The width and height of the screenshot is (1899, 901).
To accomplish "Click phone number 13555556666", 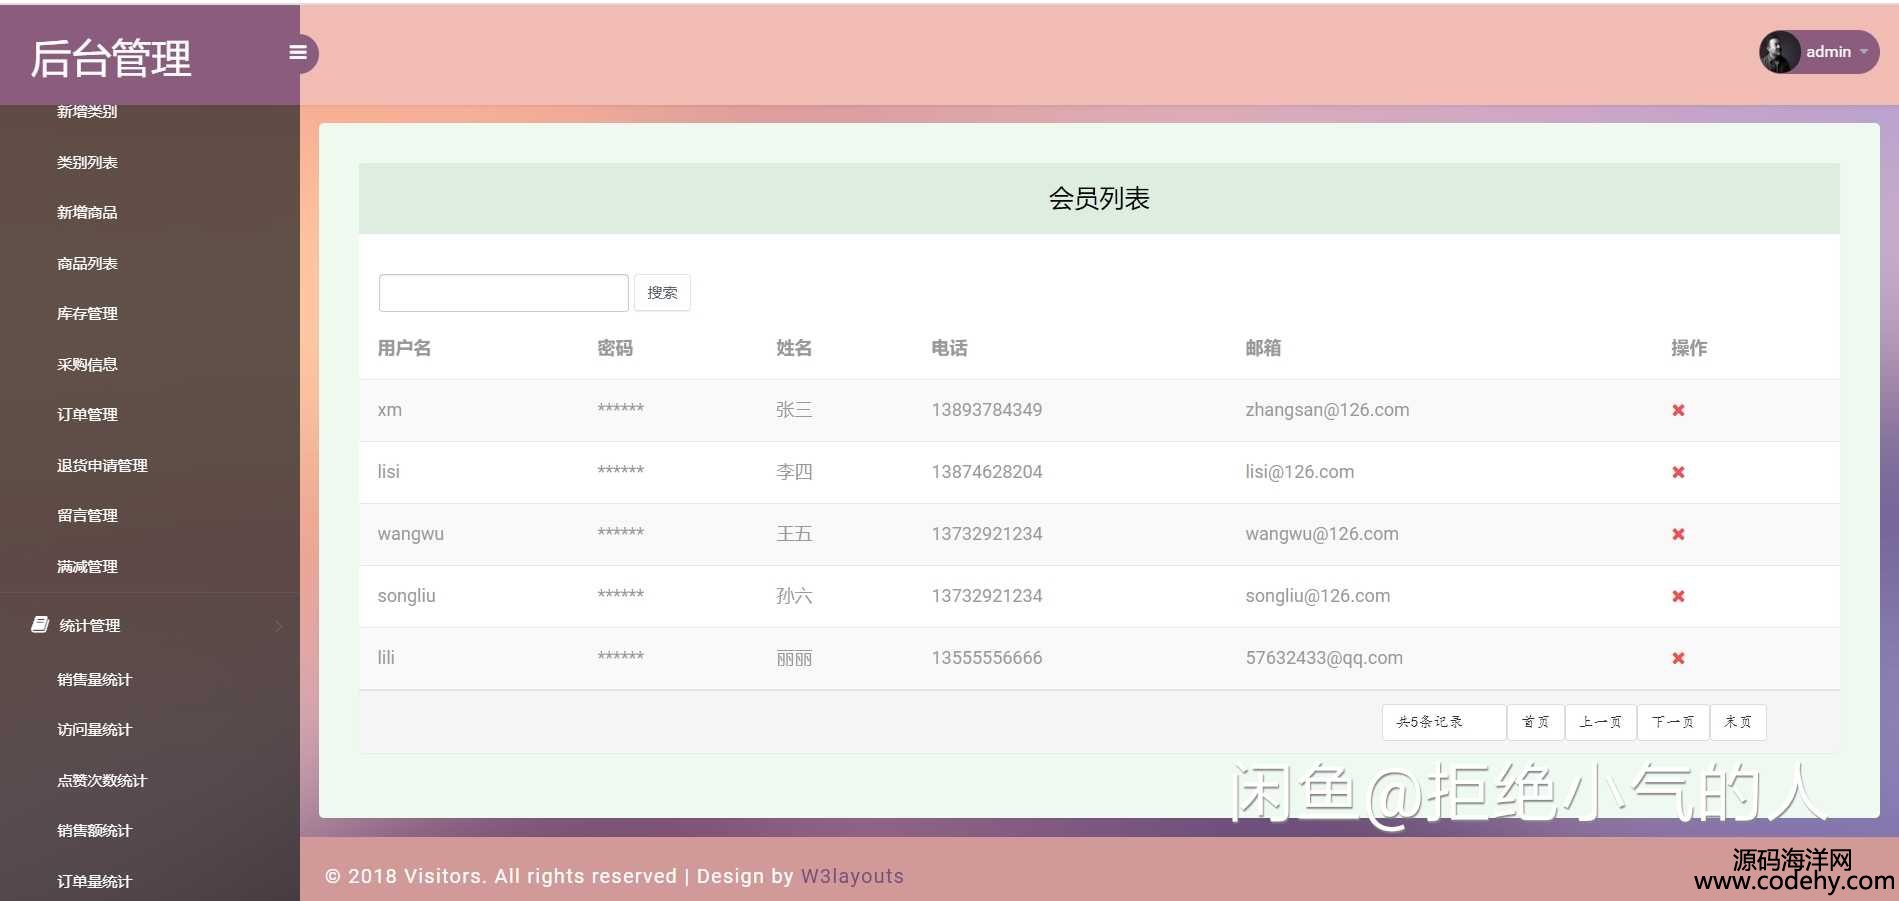I will coord(987,658).
